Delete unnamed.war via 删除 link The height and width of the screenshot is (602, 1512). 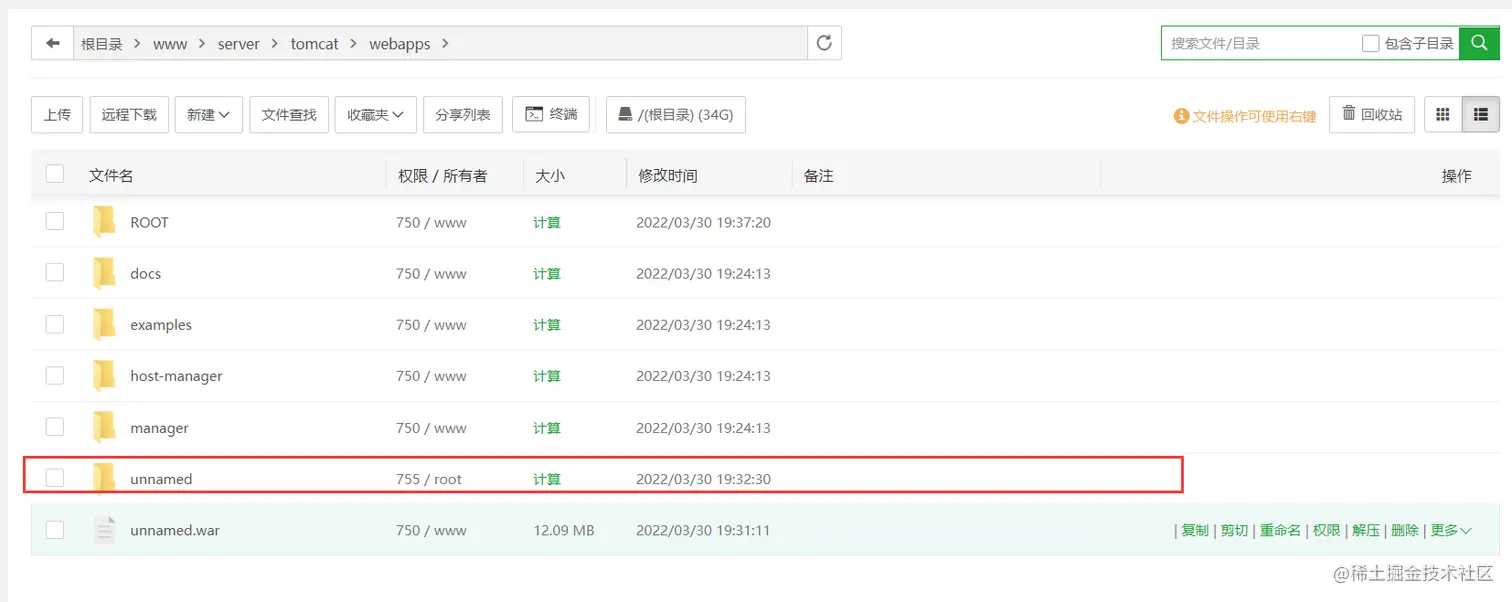click(x=1405, y=530)
